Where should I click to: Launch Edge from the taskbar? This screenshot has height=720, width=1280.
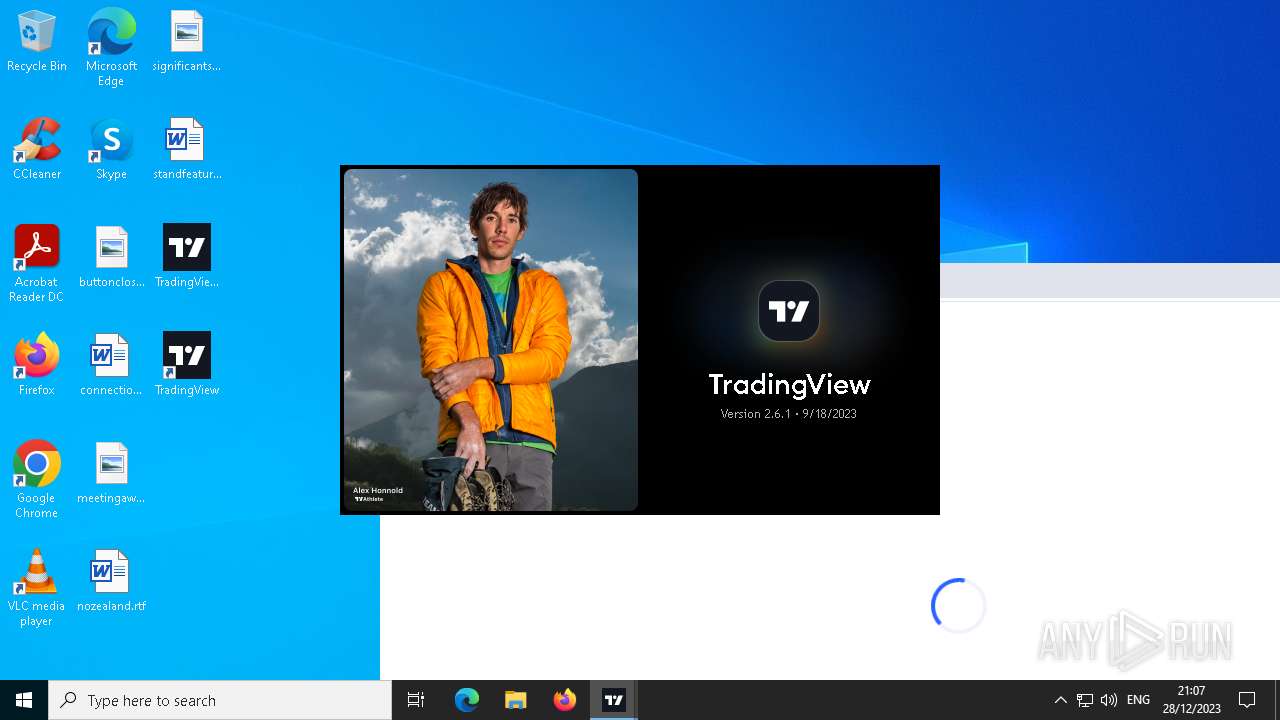click(467, 700)
